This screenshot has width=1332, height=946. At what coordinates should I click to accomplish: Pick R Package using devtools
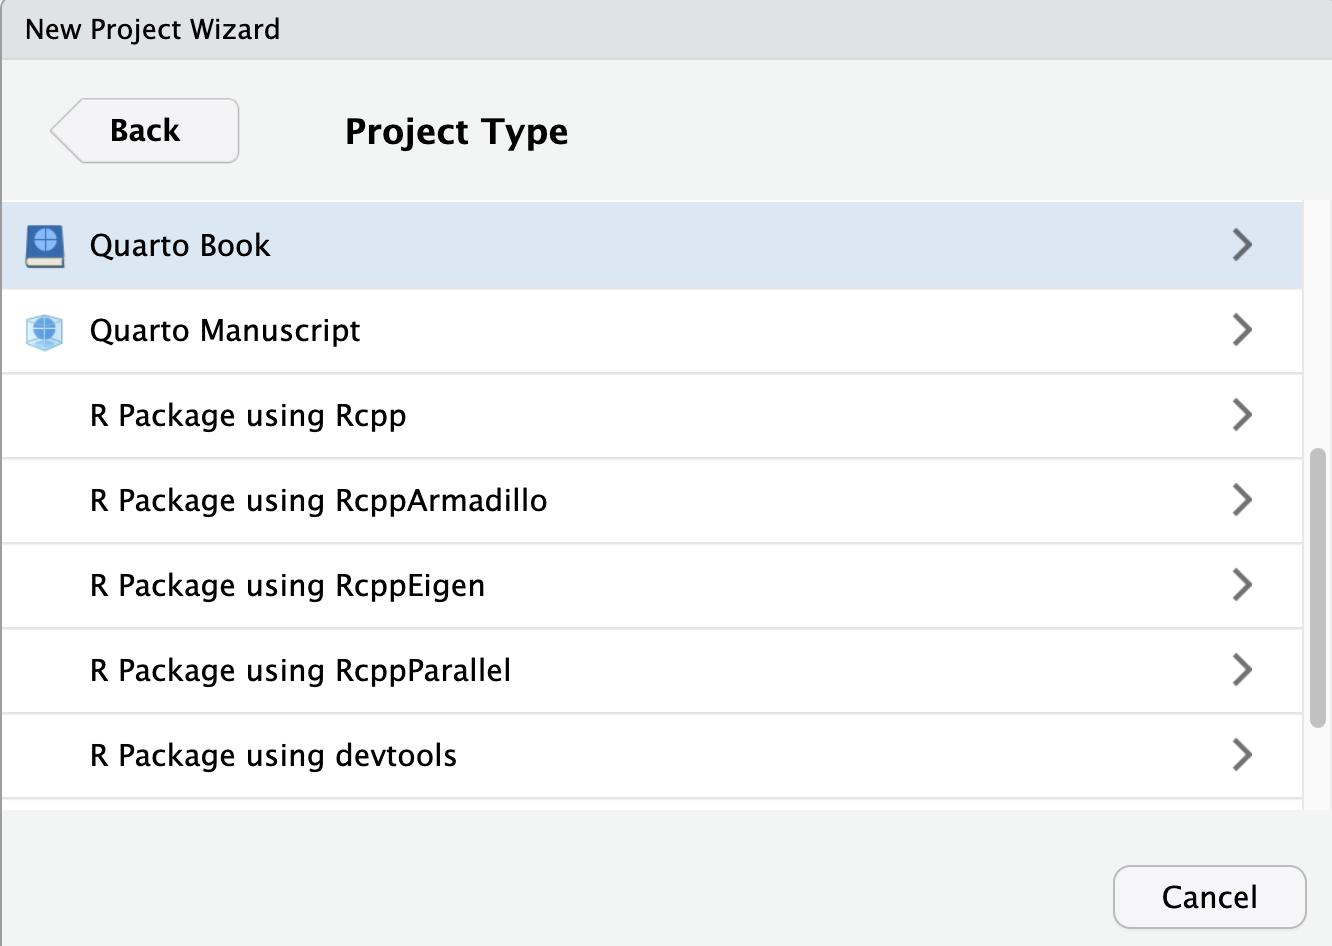coord(273,756)
